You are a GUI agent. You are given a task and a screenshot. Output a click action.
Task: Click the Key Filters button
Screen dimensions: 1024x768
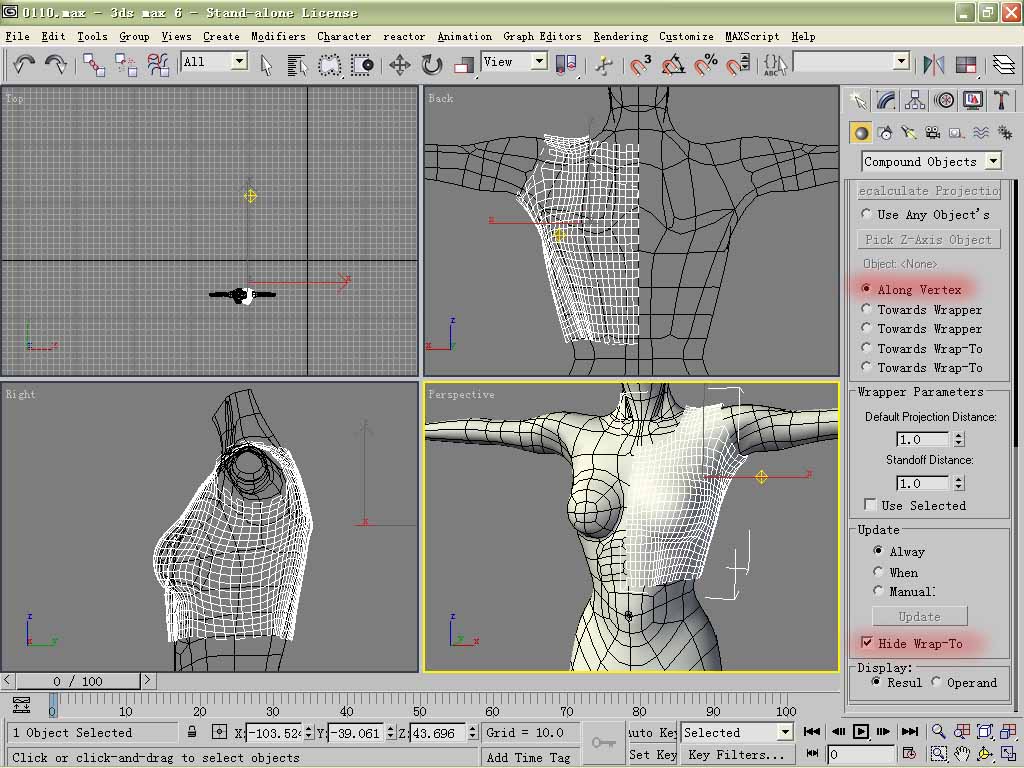(x=736, y=754)
